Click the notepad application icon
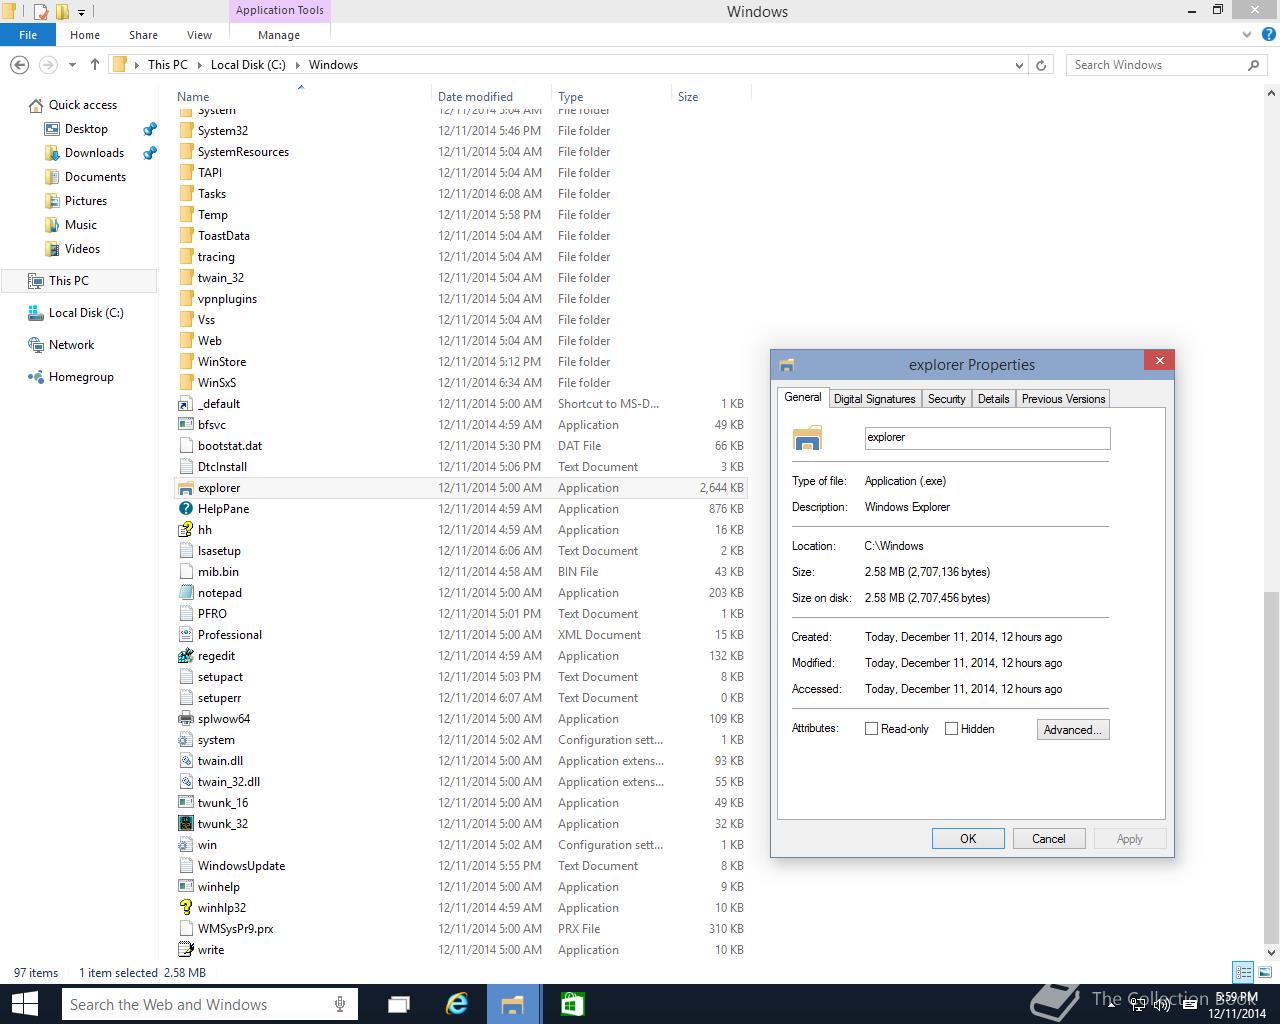This screenshot has height=1024, width=1280. pyautogui.click(x=185, y=593)
